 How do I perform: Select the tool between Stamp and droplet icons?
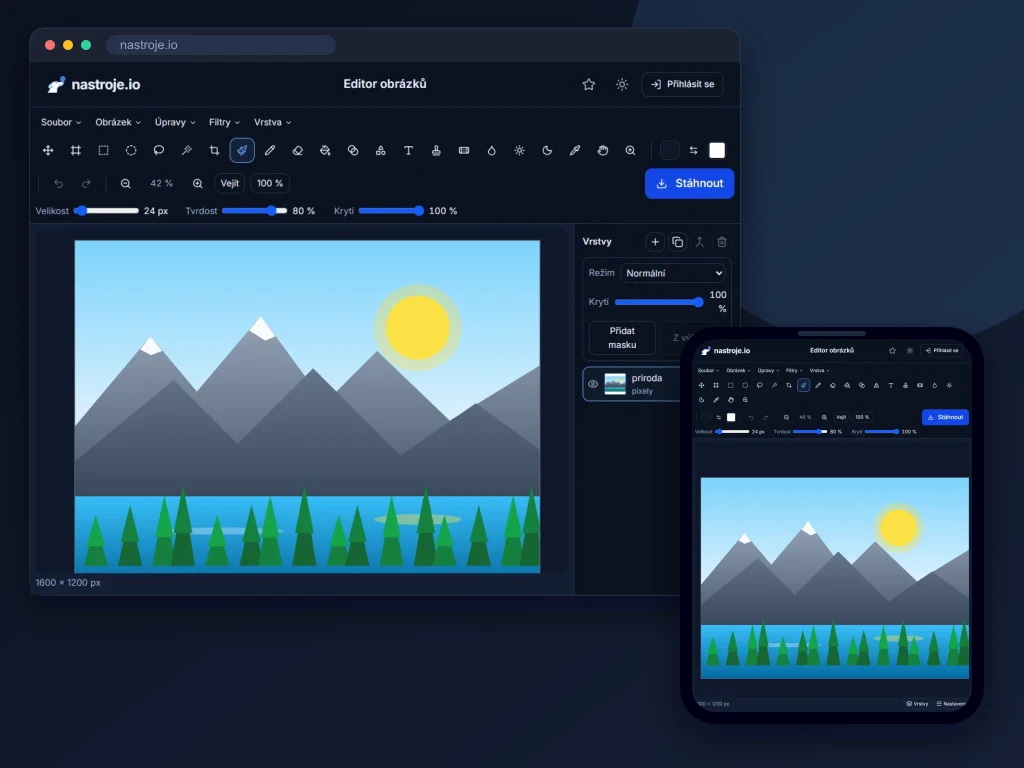point(464,150)
